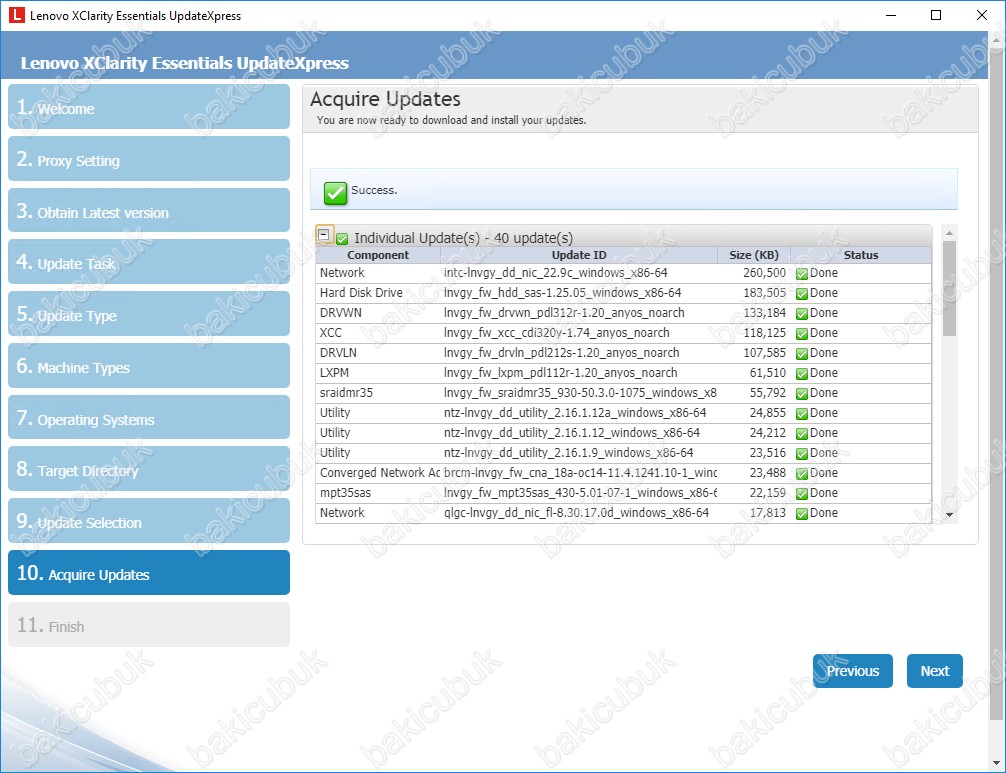
Task: Click step 10 Acquire Updates
Action: [x=149, y=573]
